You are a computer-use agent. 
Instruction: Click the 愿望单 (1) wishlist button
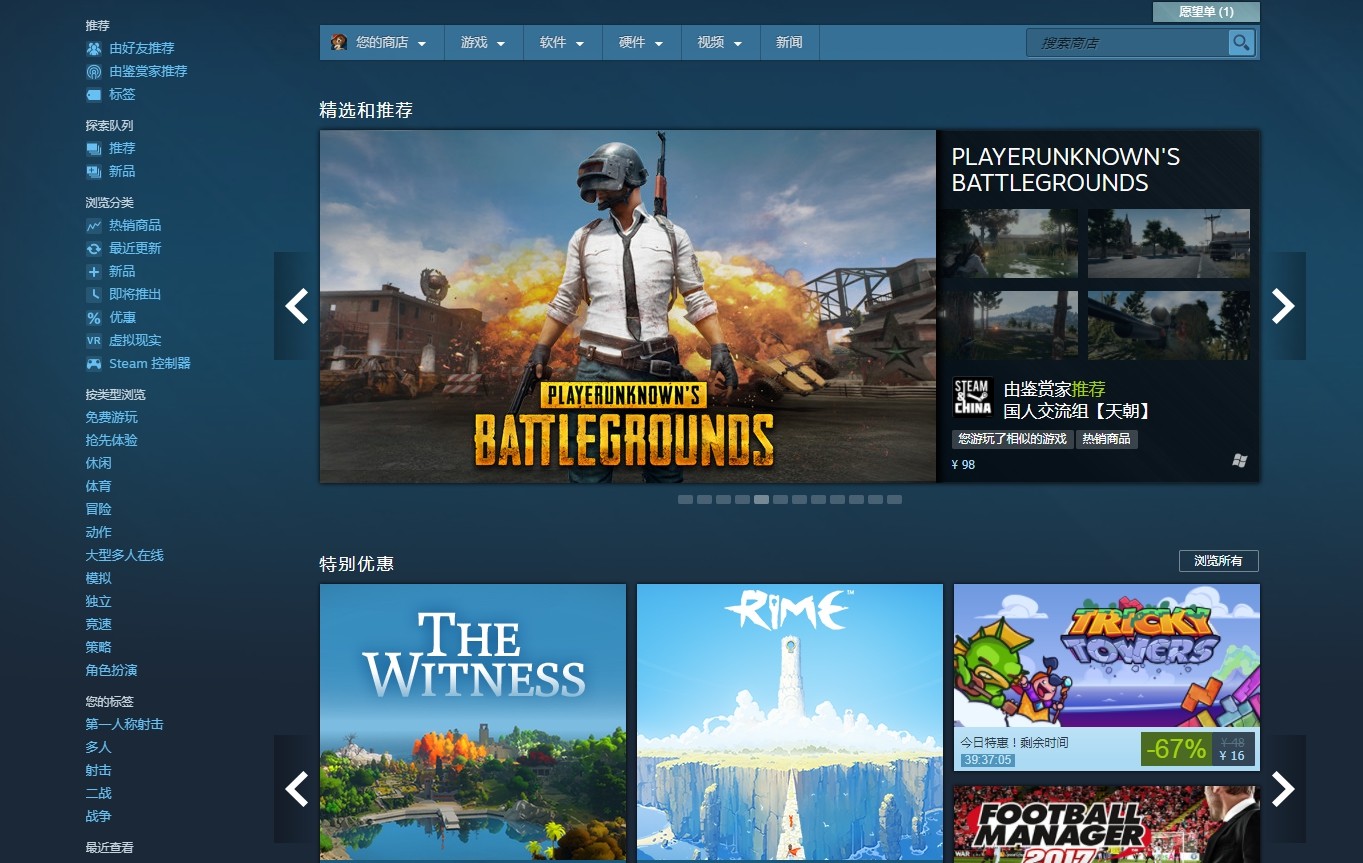tap(1206, 12)
